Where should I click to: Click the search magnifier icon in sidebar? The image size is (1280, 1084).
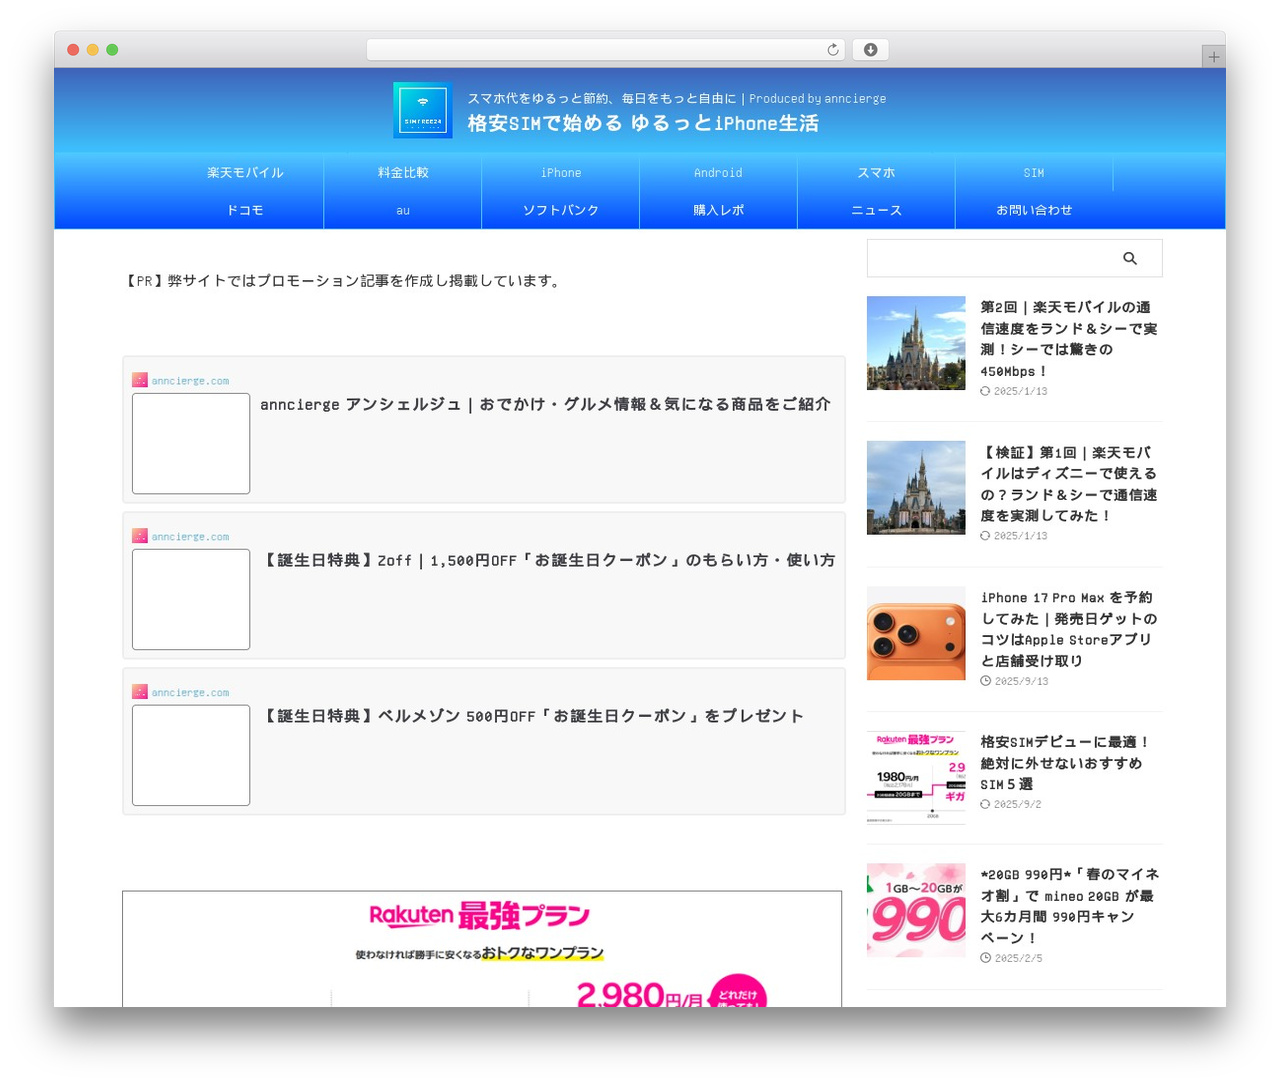1130,258
